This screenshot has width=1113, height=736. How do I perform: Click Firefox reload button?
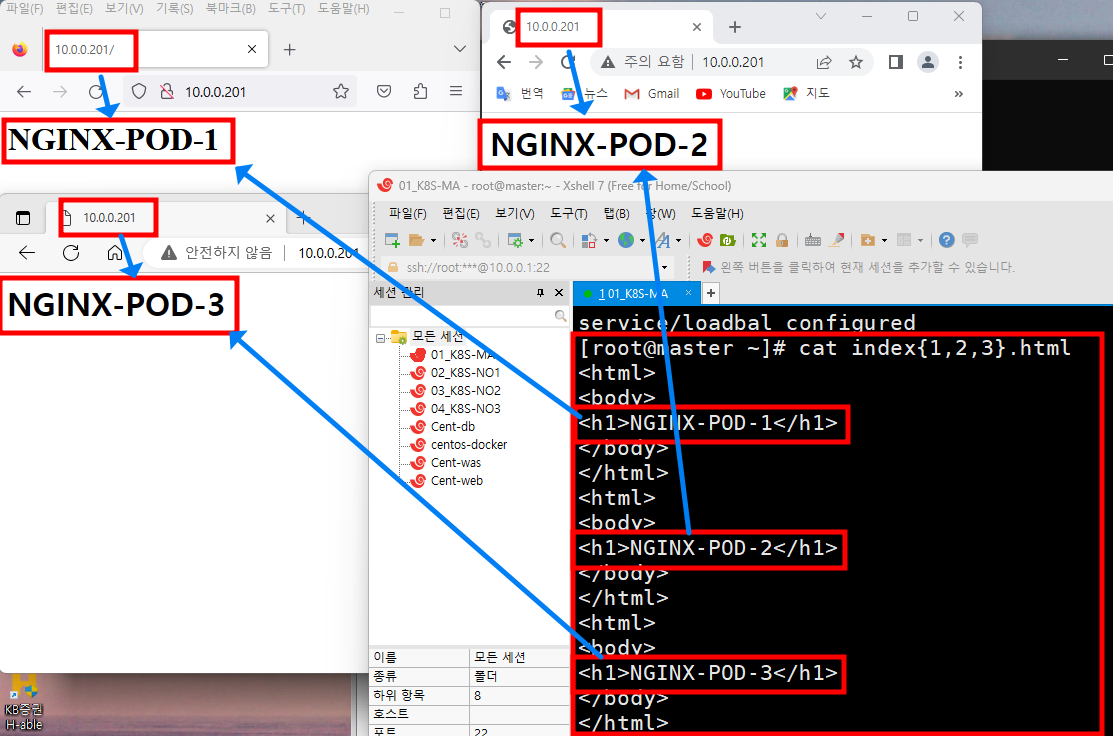[96, 92]
